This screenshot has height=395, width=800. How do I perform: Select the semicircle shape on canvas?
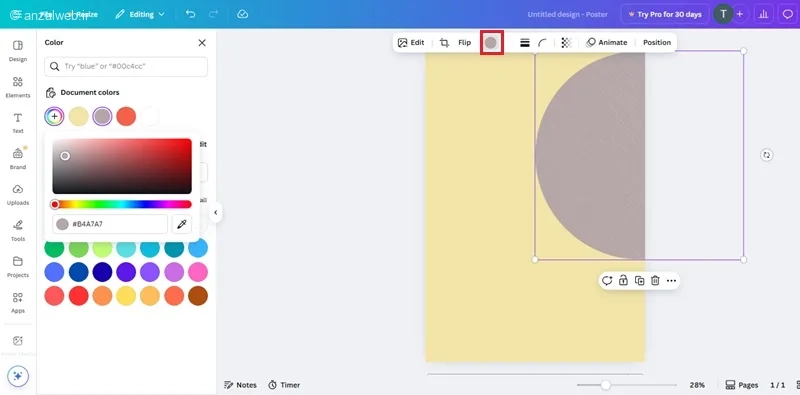pos(590,155)
